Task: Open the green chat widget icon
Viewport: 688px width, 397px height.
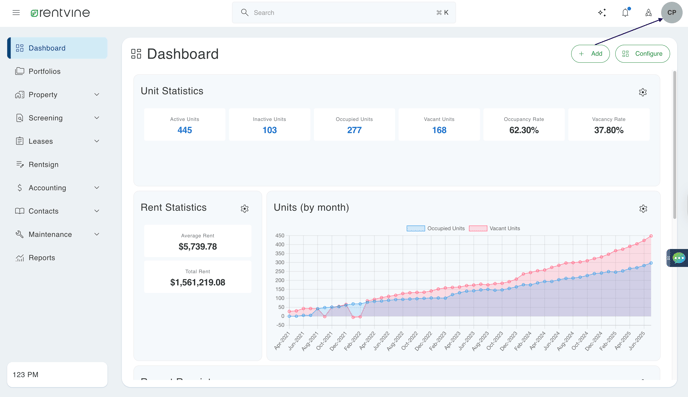Action: point(678,258)
